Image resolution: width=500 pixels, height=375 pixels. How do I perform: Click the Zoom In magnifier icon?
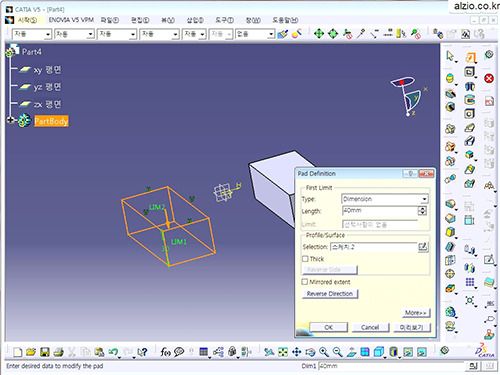pos(324,352)
